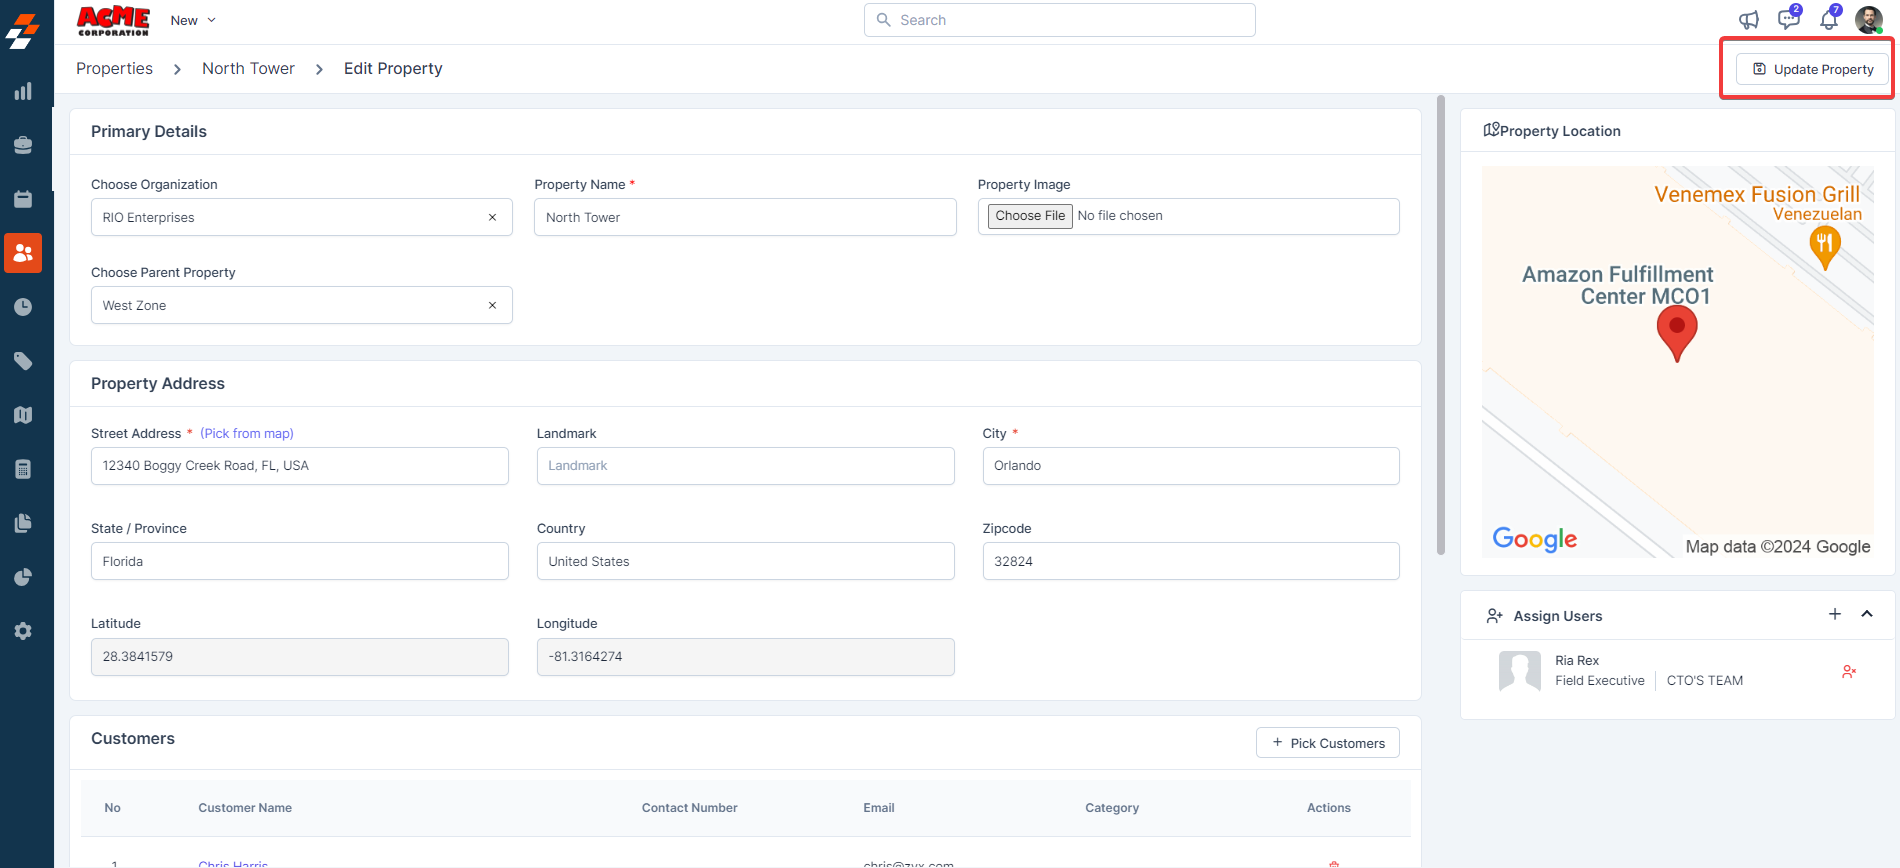Remove Ria Rex from assigned users
This screenshot has width=1900, height=868.
click(1849, 671)
